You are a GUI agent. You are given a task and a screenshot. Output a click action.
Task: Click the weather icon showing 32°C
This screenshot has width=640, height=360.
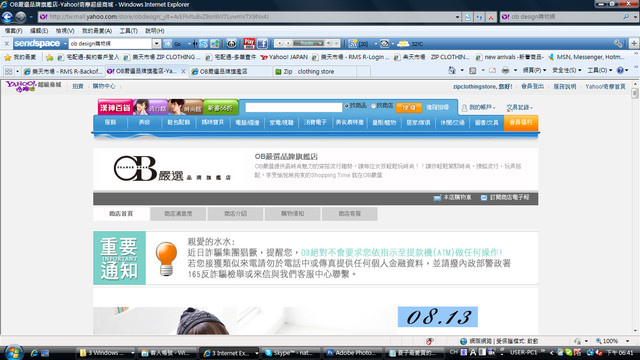[x=403, y=43]
